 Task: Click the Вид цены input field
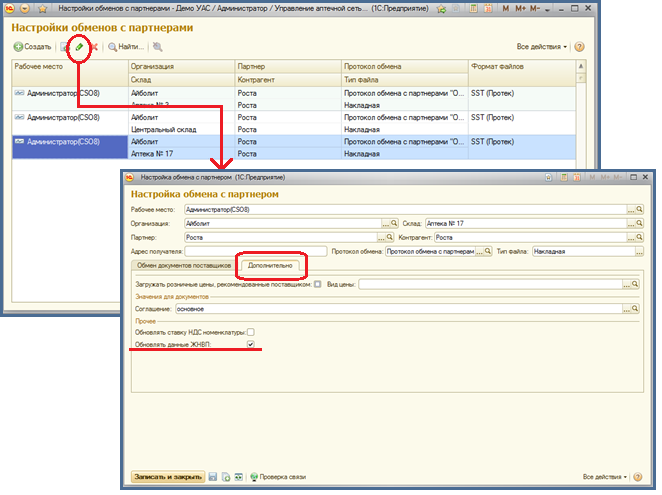point(491,284)
